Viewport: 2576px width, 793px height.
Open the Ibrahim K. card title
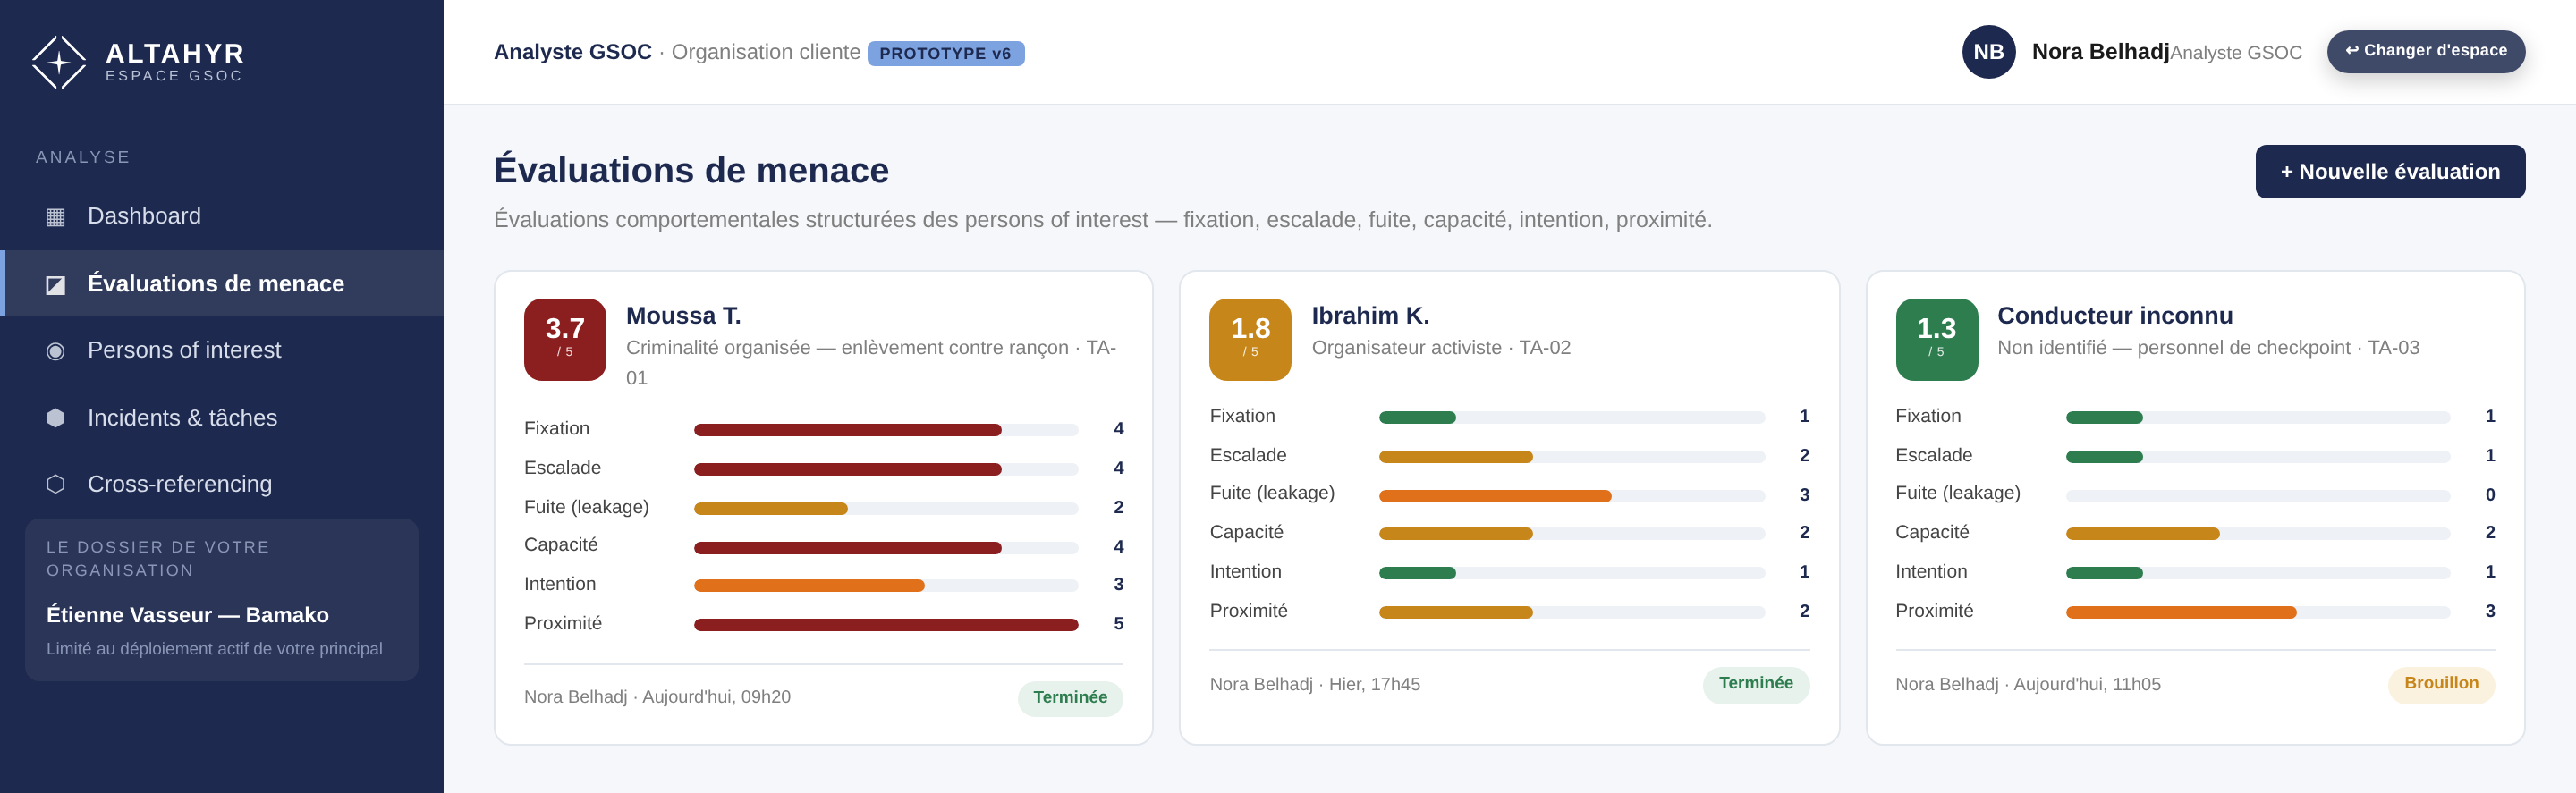click(1370, 316)
